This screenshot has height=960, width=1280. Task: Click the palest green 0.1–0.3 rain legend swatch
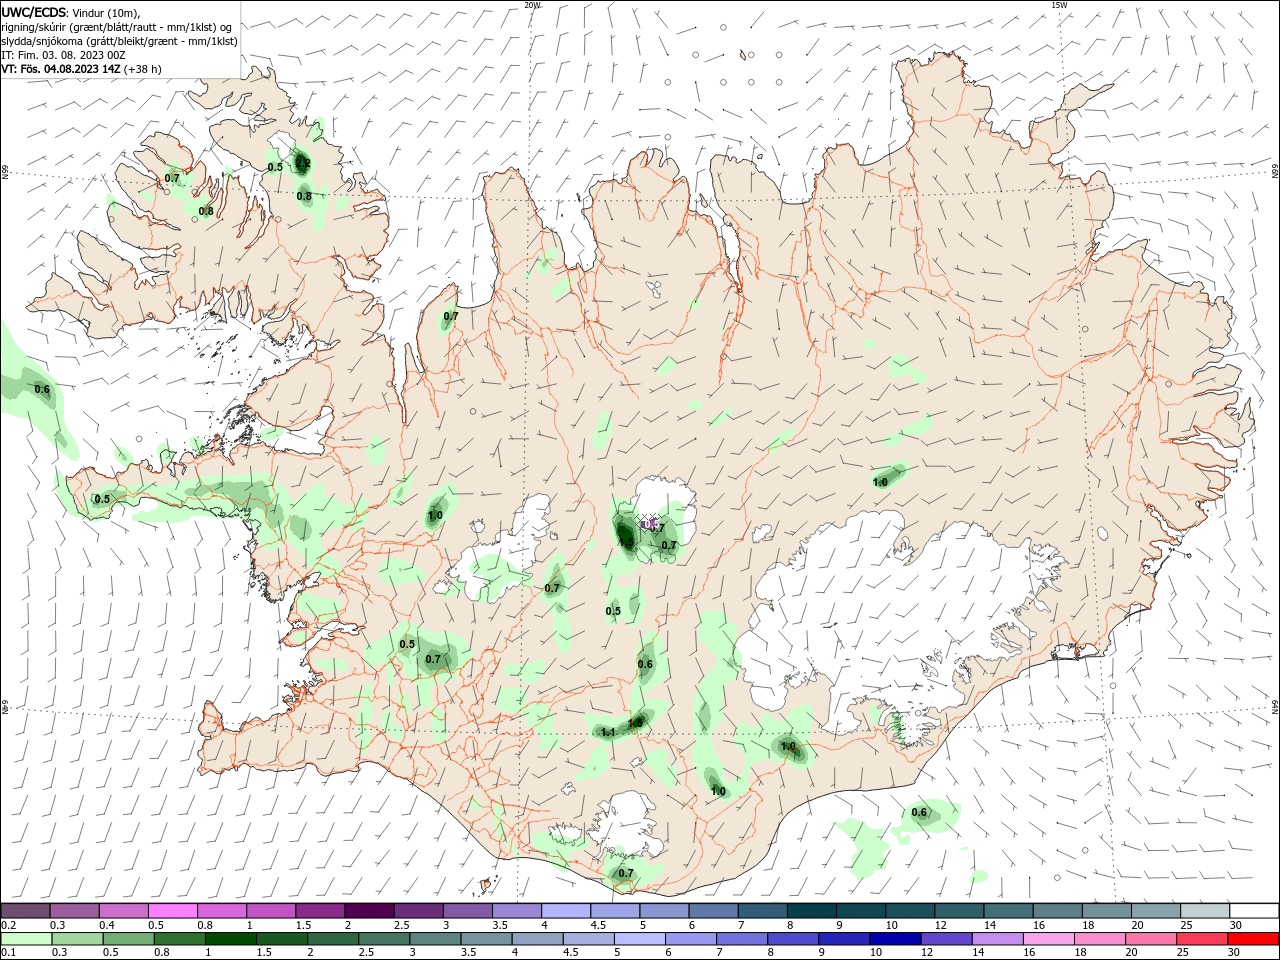(x=26, y=939)
